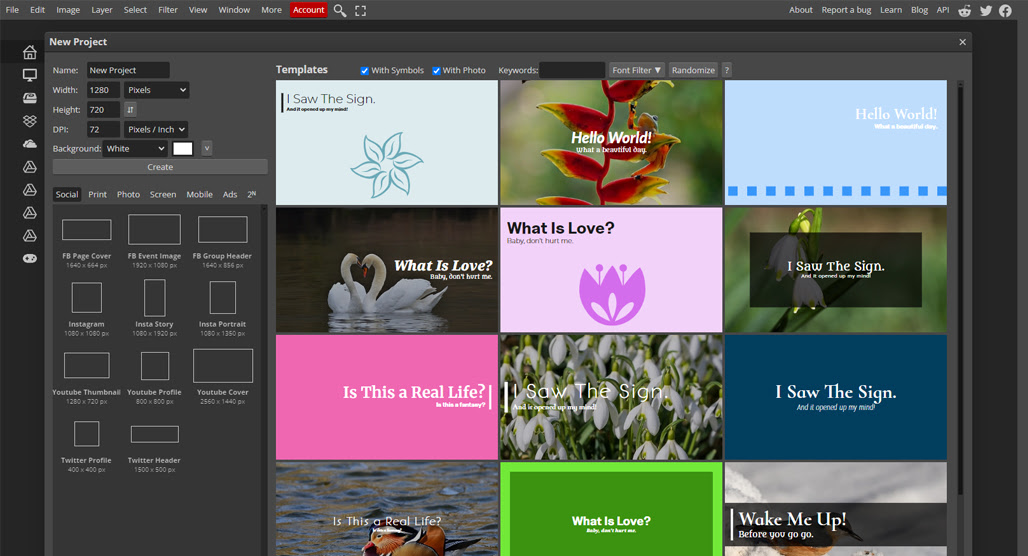The width and height of the screenshot is (1028, 556).
Task: Open the Font Filter dropdown
Action: pyautogui.click(x=637, y=70)
